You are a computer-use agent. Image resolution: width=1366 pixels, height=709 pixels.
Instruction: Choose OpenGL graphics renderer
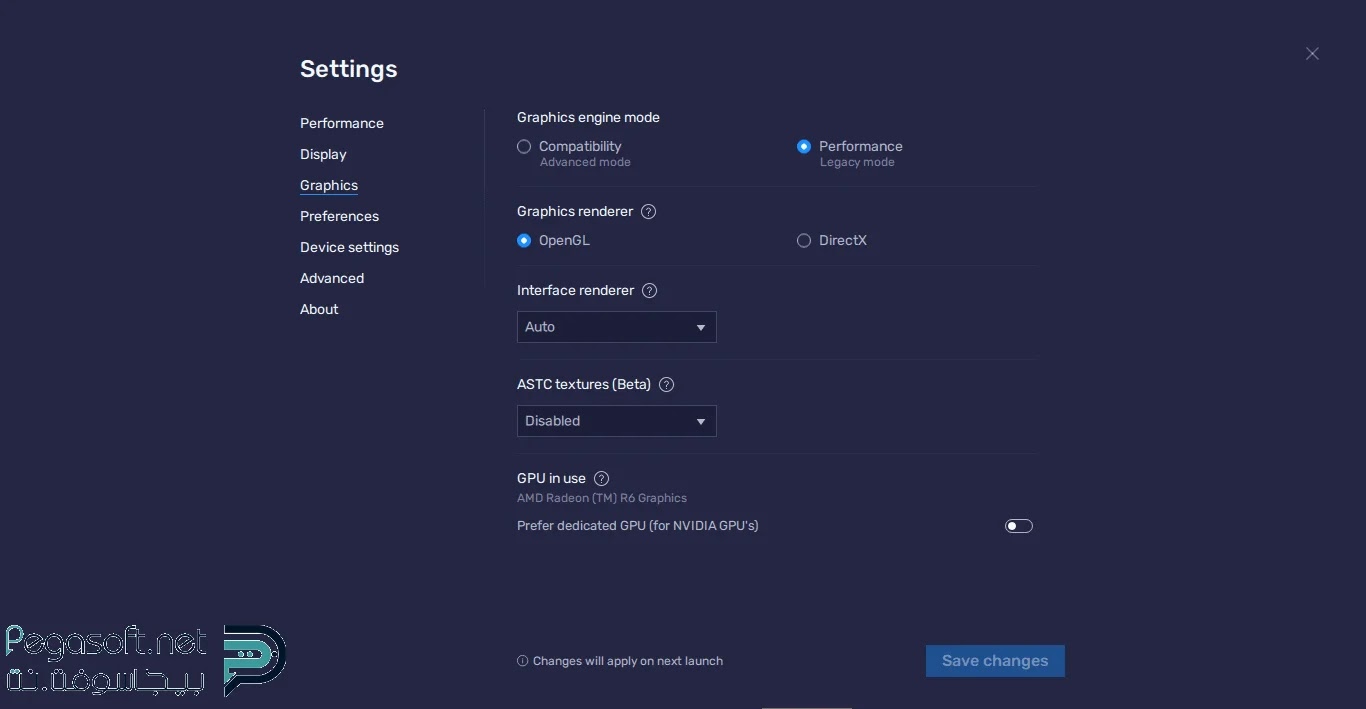click(x=524, y=241)
